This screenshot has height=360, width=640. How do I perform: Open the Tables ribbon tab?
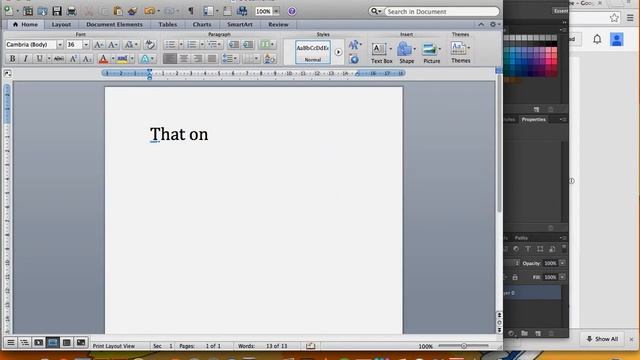pyautogui.click(x=168, y=24)
